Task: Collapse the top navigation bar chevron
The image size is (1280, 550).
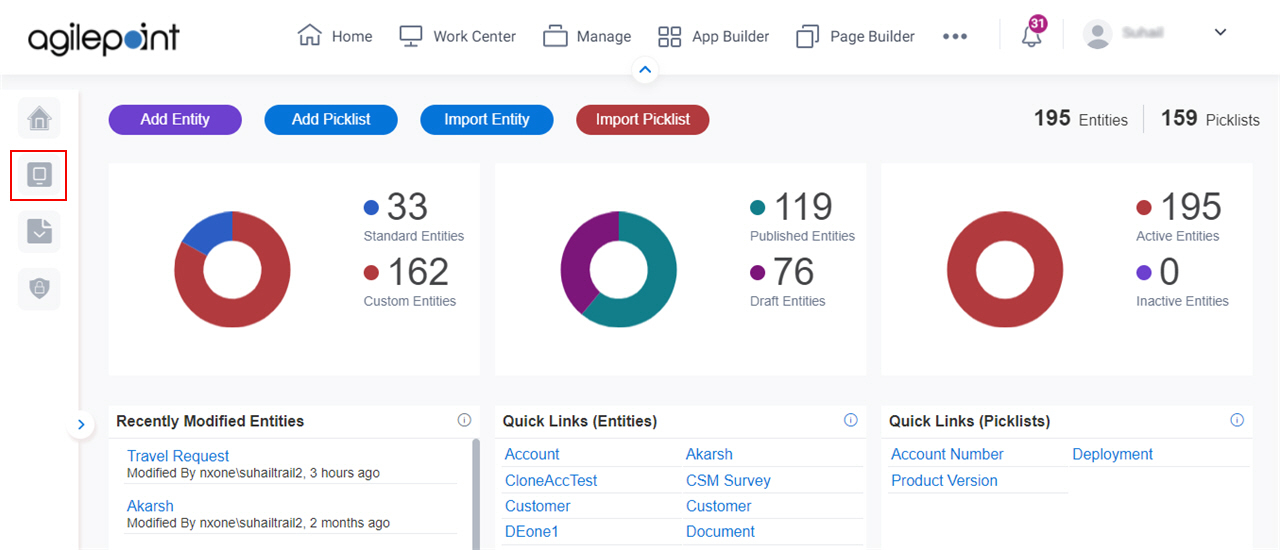Action: pos(645,70)
